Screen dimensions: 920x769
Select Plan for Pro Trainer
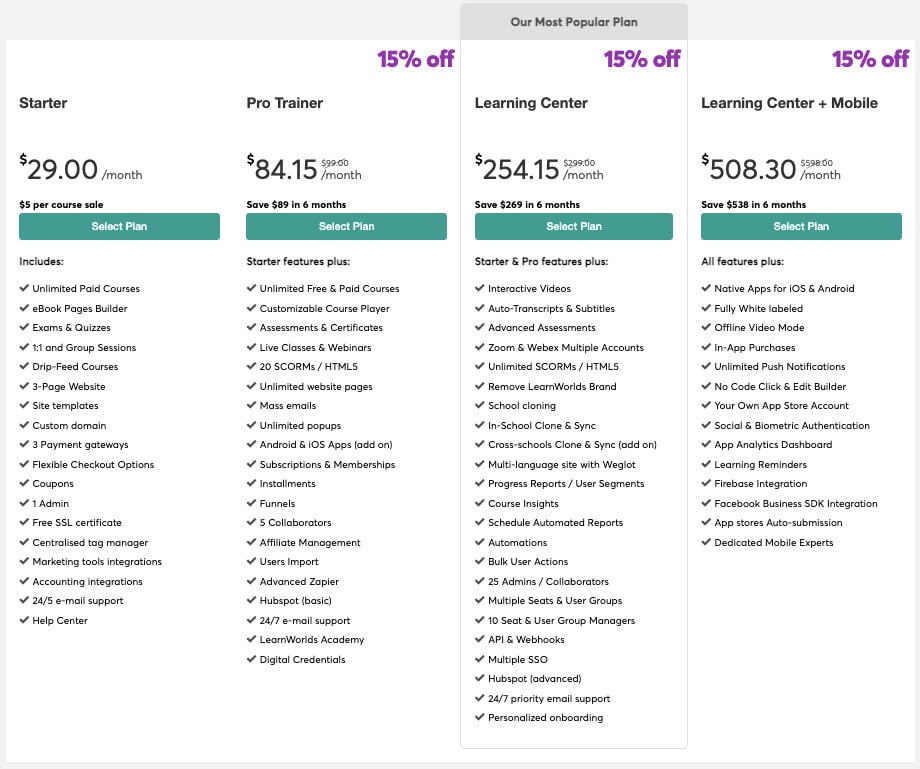click(x=346, y=226)
